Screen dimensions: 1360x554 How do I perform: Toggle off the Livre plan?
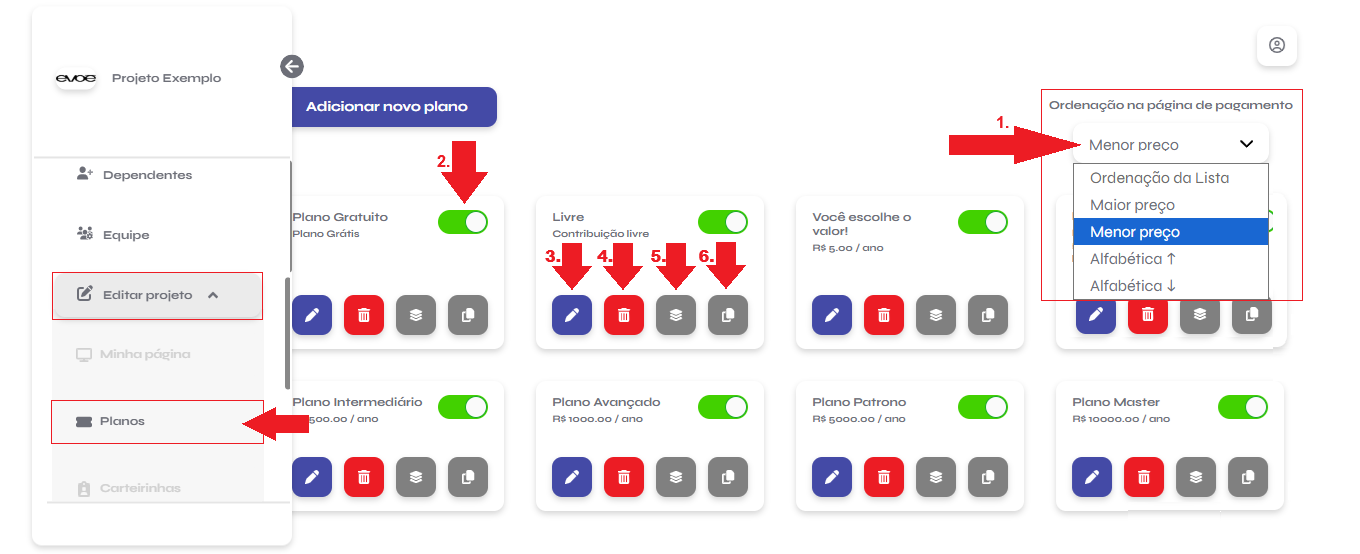723,222
